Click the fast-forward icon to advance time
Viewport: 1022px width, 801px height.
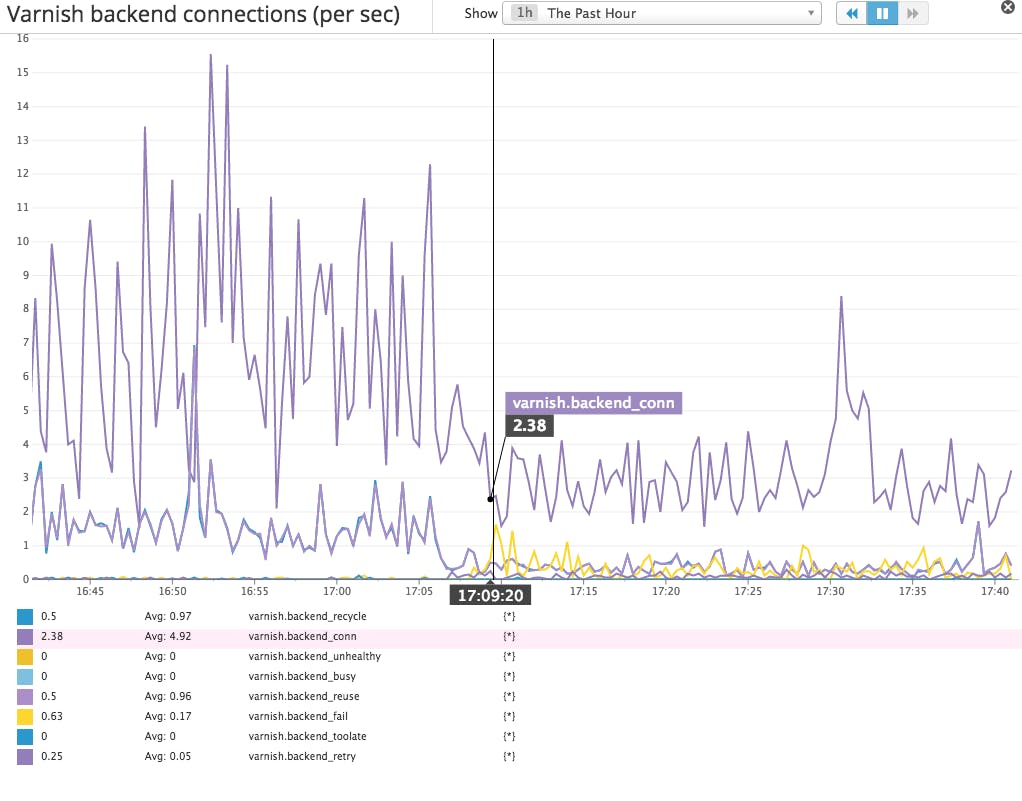tap(911, 13)
